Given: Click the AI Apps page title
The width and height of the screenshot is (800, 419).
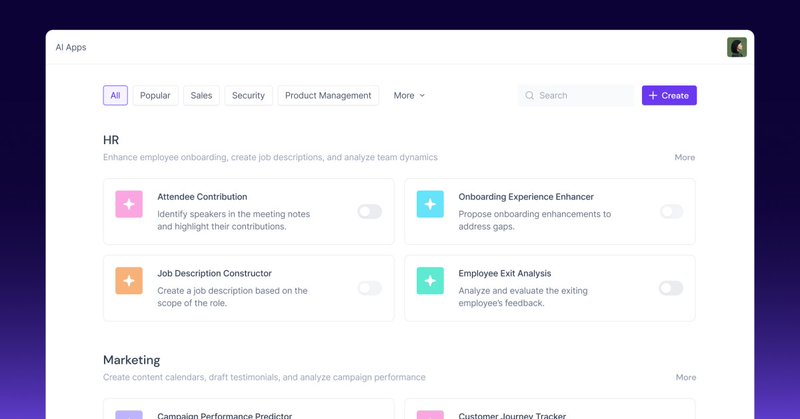Looking at the screenshot, I should 71,47.
